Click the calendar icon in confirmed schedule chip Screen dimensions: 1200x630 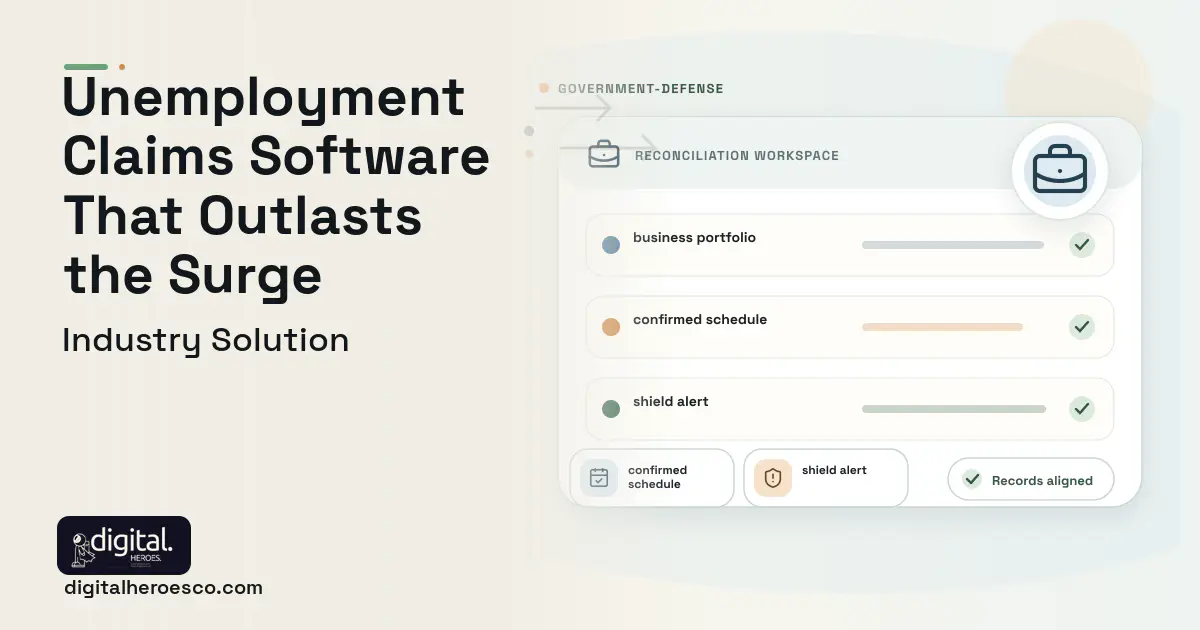tap(599, 478)
